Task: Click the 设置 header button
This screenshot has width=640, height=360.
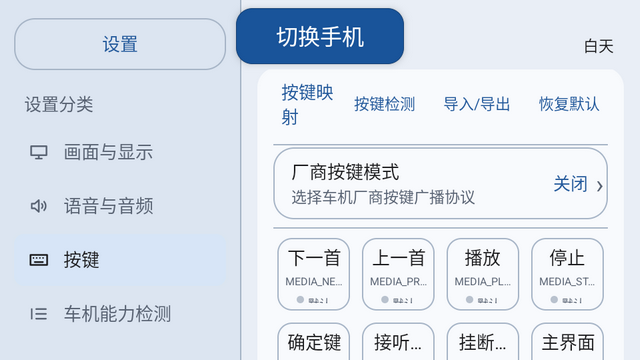Action: point(120,44)
